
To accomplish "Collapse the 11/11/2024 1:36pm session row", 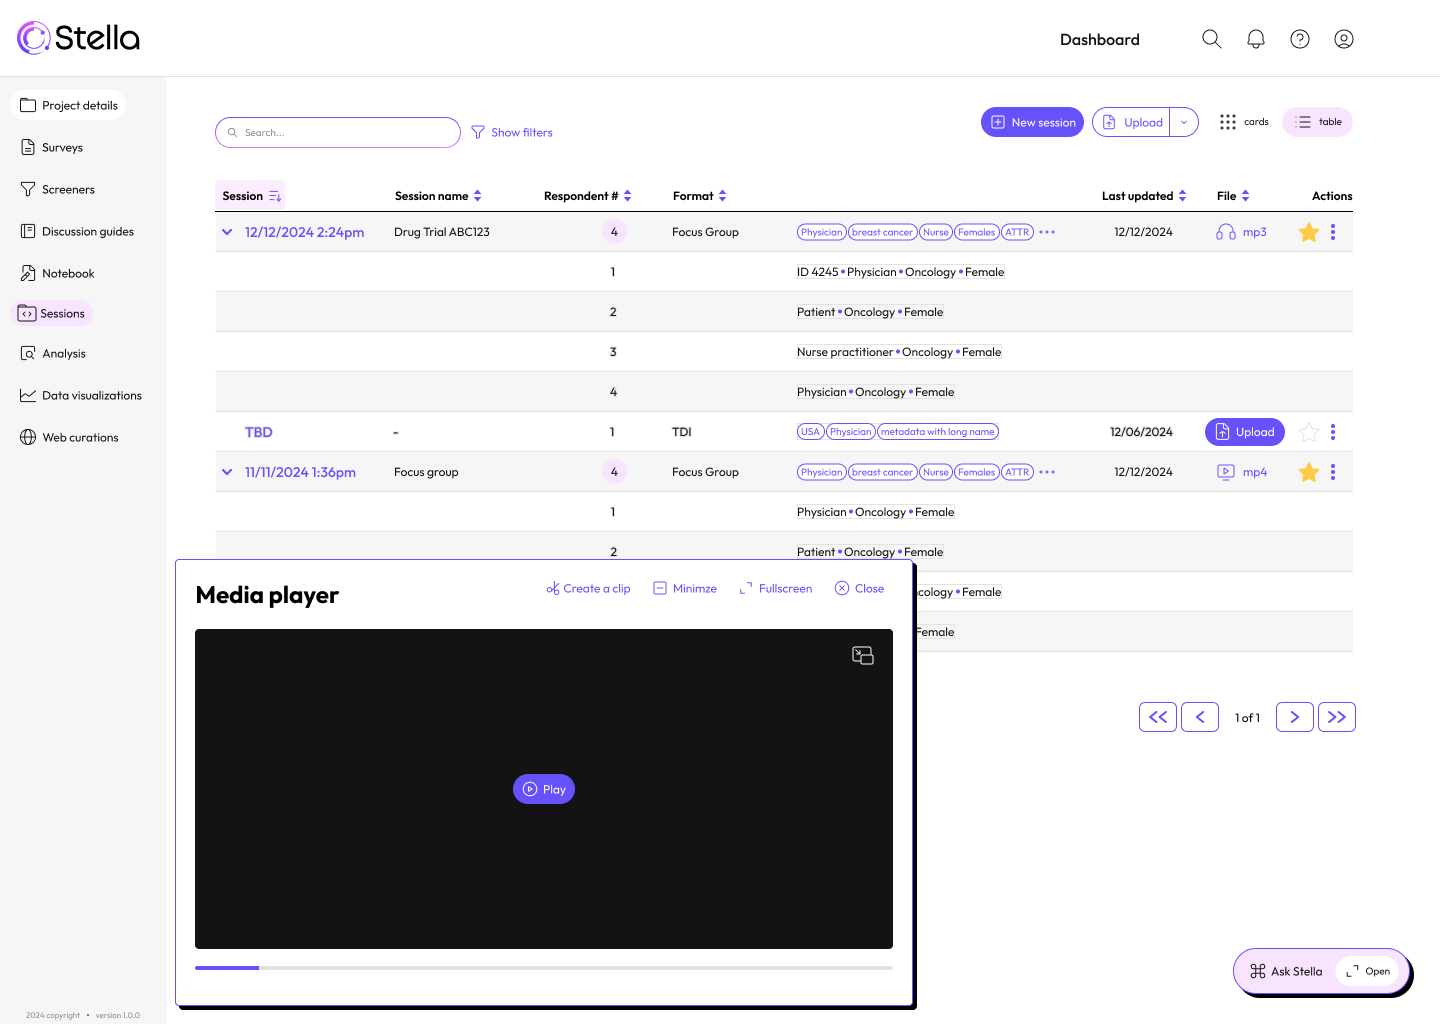I will (227, 472).
